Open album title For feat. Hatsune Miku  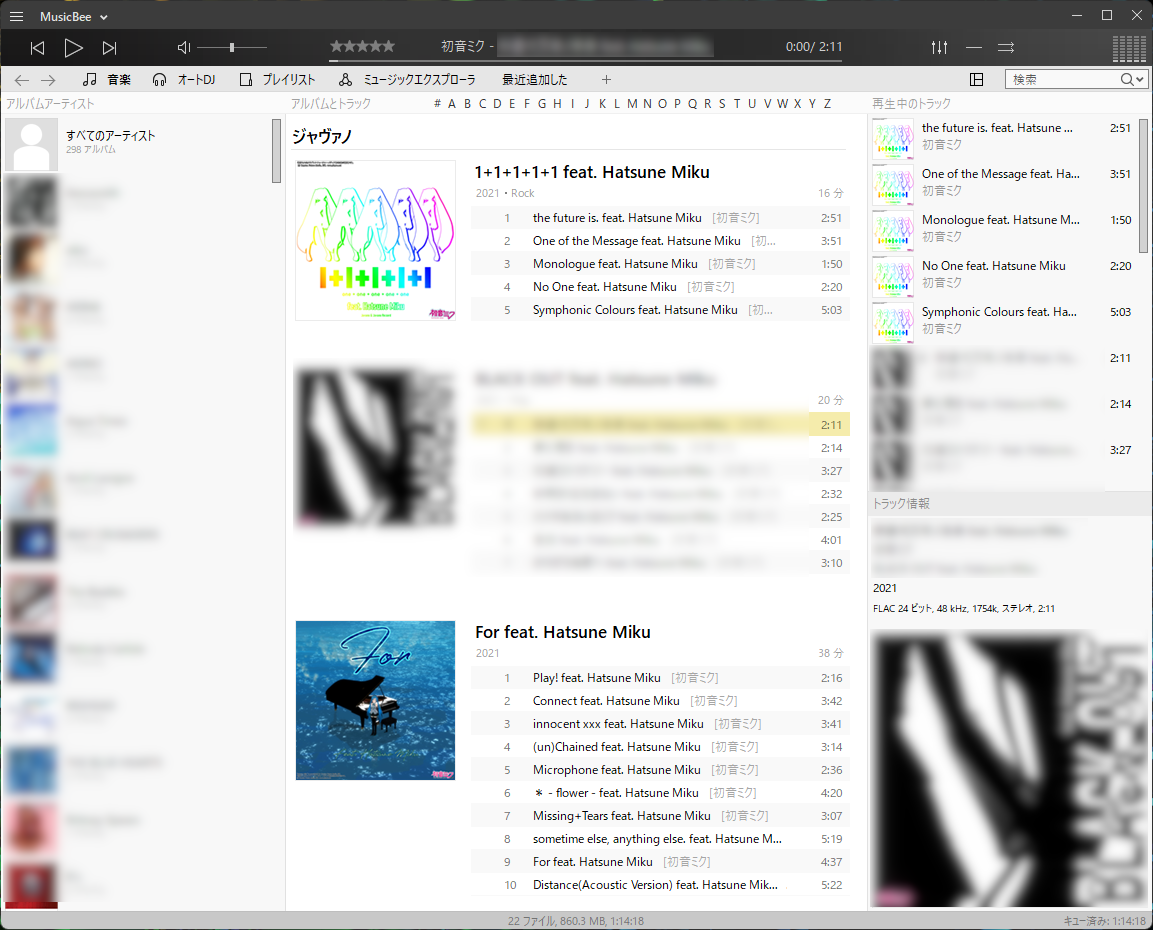tap(563, 632)
